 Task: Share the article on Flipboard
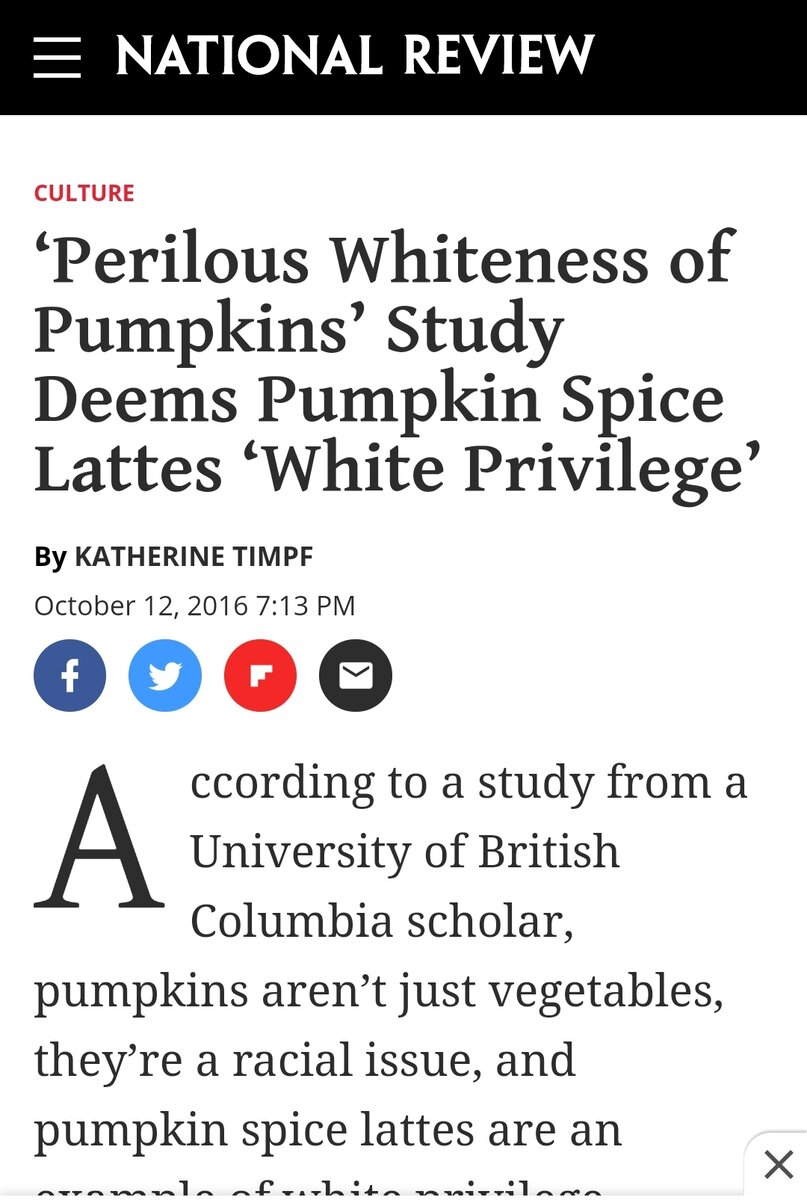click(x=260, y=676)
